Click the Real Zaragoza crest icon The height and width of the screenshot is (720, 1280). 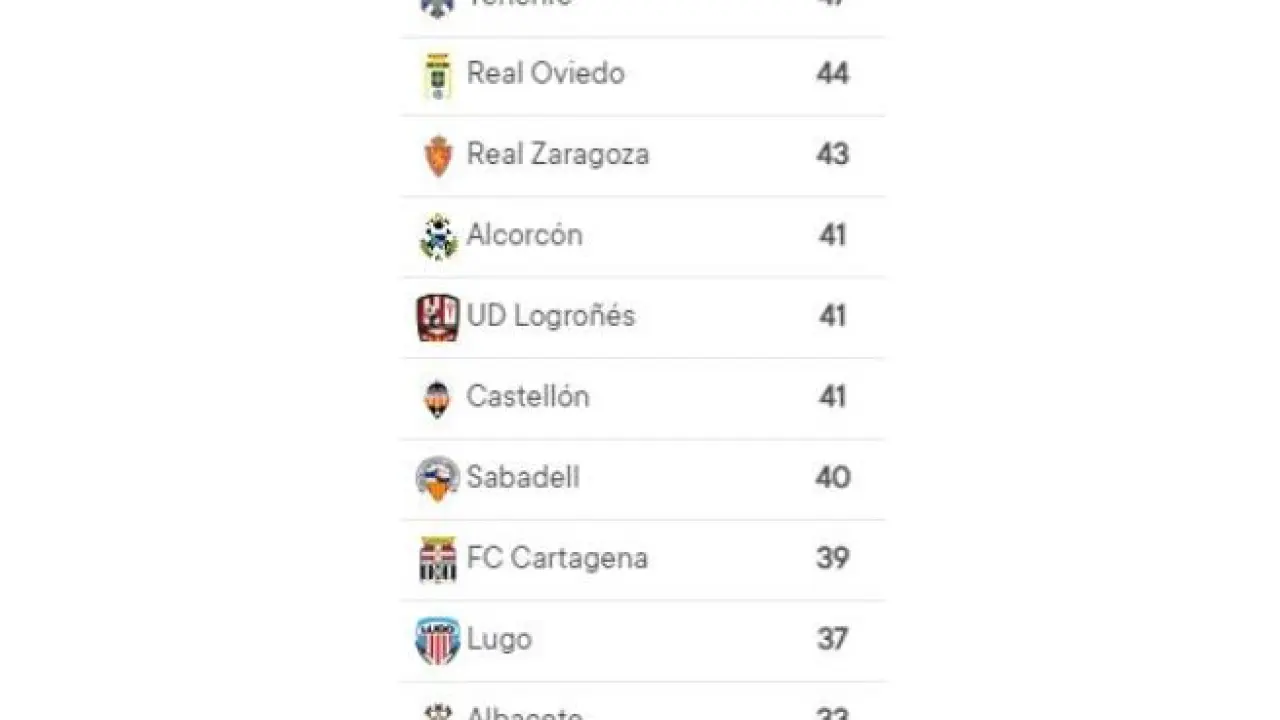pyautogui.click(x=438, y=156)
